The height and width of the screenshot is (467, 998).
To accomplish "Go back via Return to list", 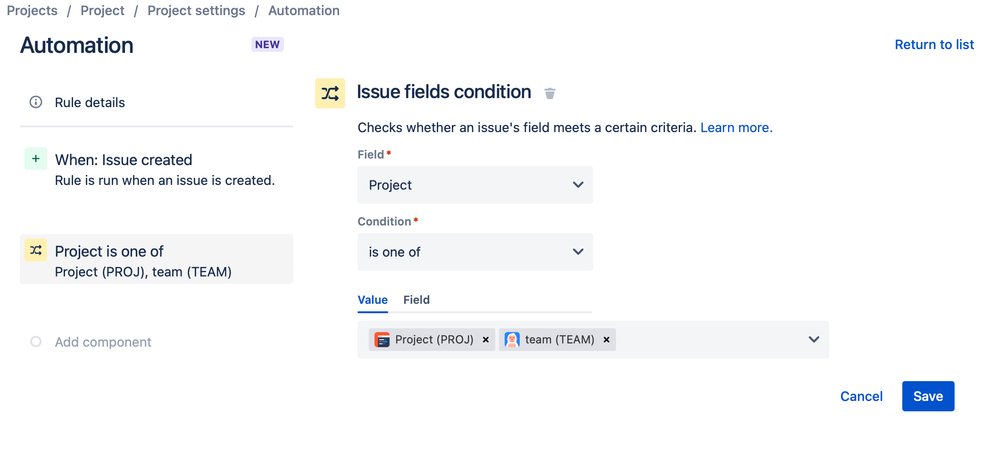I will point(934,45).
